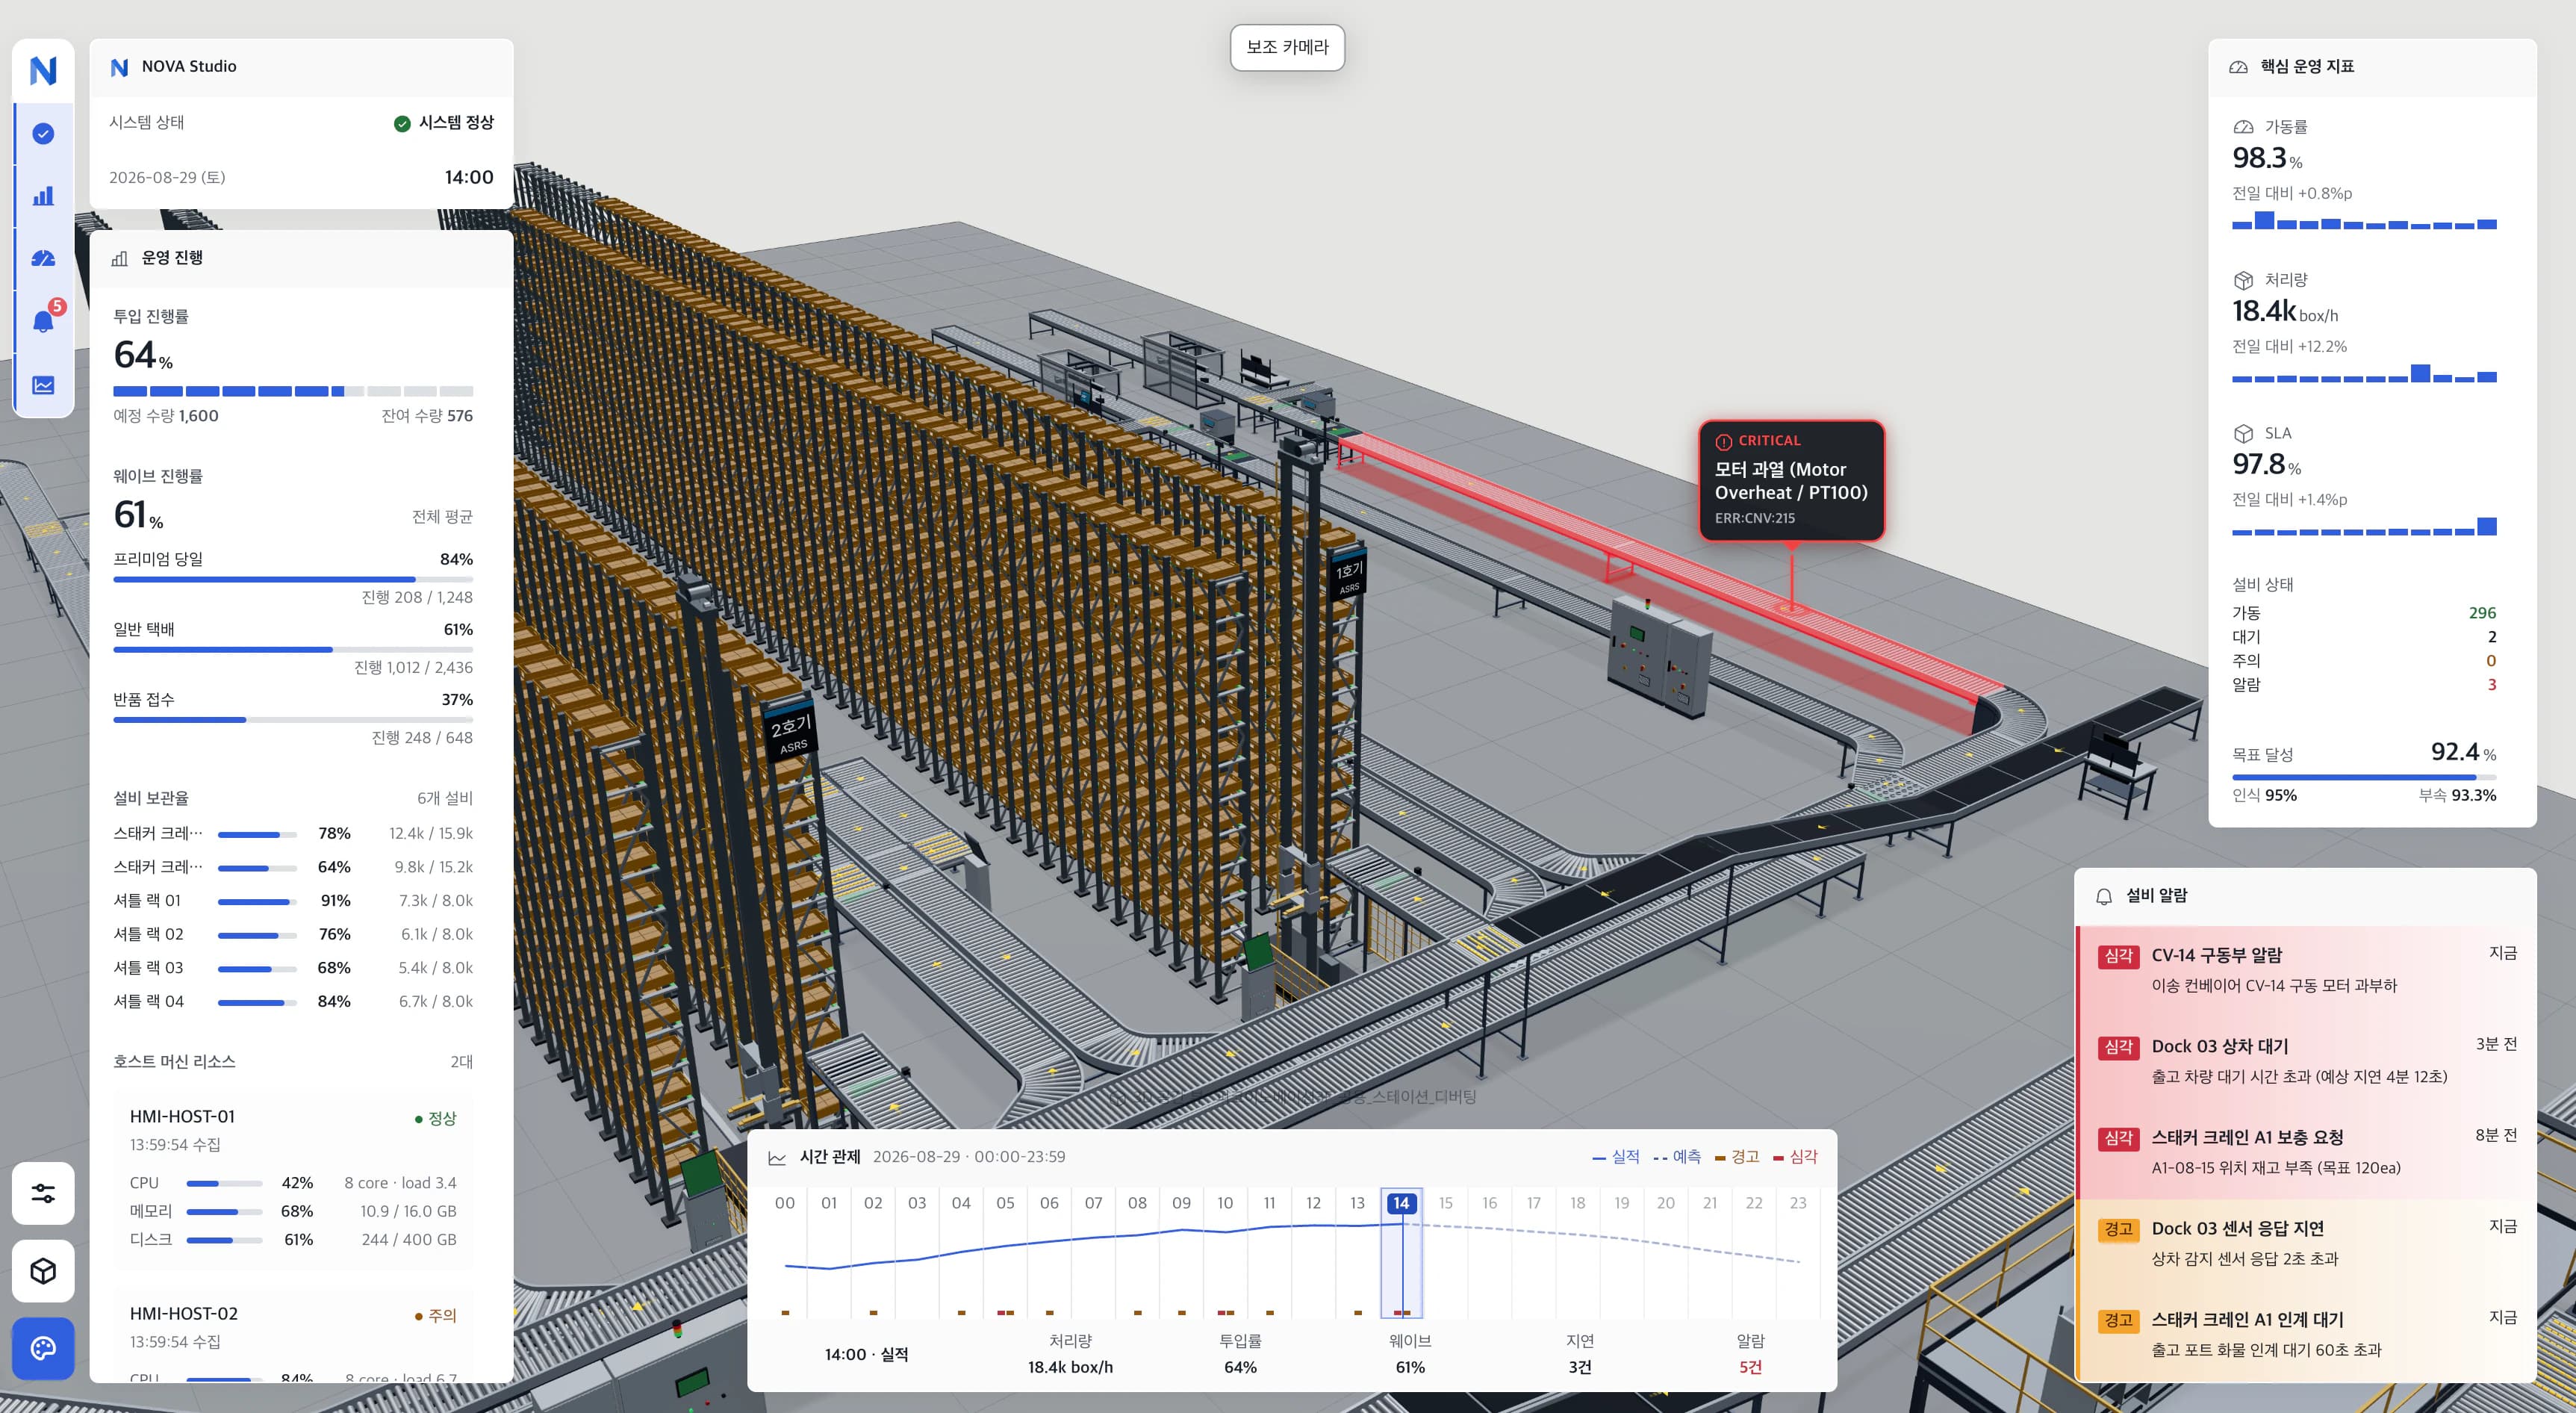The height and width of the screenshot is (1413, 2576).
Task: Open the bar chart sidebar icon
Action: 43,196
